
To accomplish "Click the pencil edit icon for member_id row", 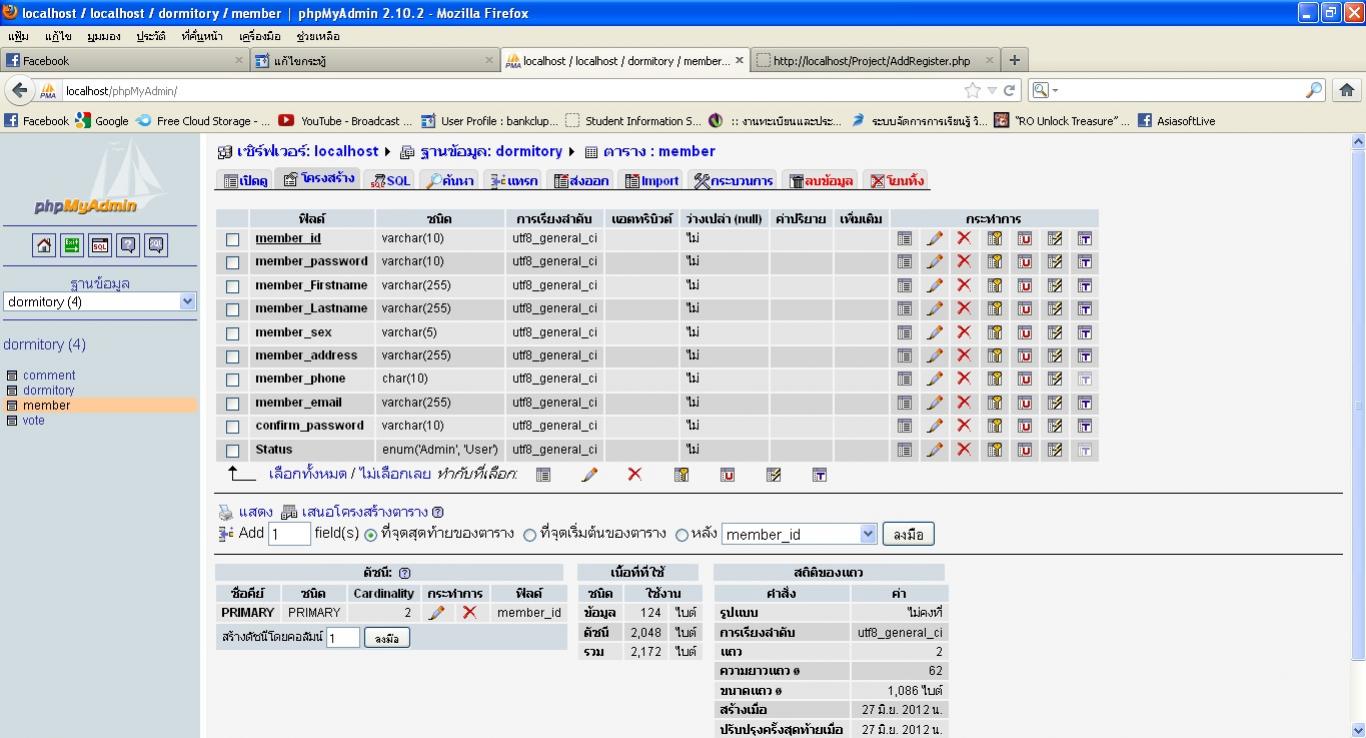I will (x=934, y=238).
